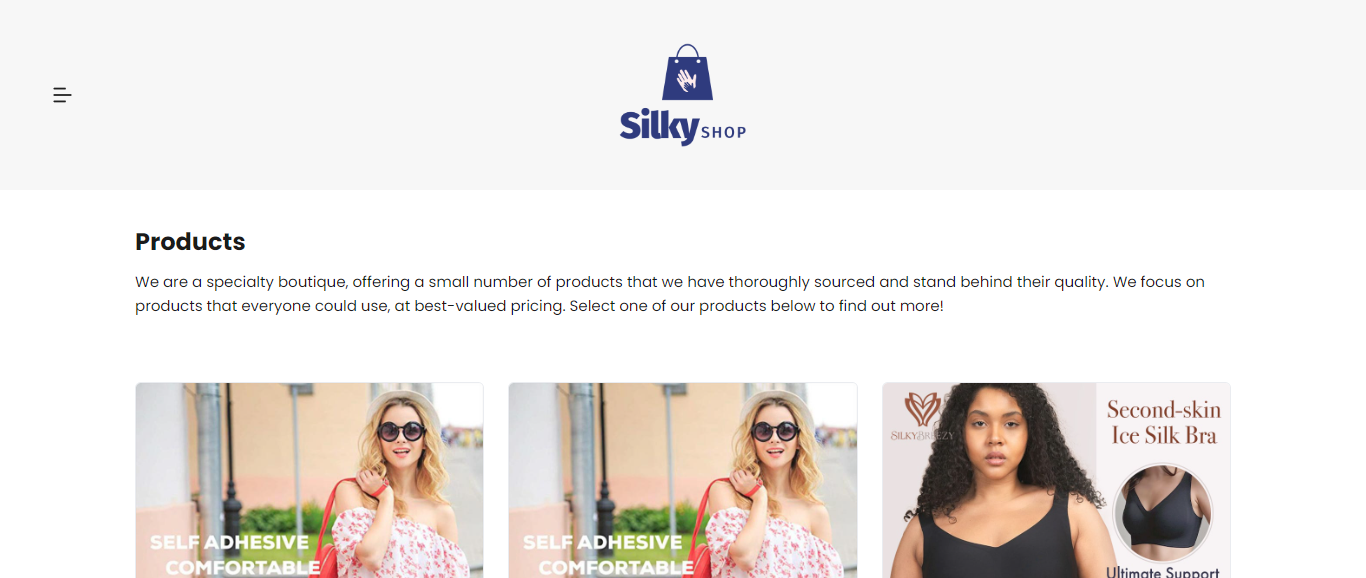Click the Ultimate Support caption on bra card
Image resolution: width=1366 pixels, height=578 pixels.
pos(1163,572)
